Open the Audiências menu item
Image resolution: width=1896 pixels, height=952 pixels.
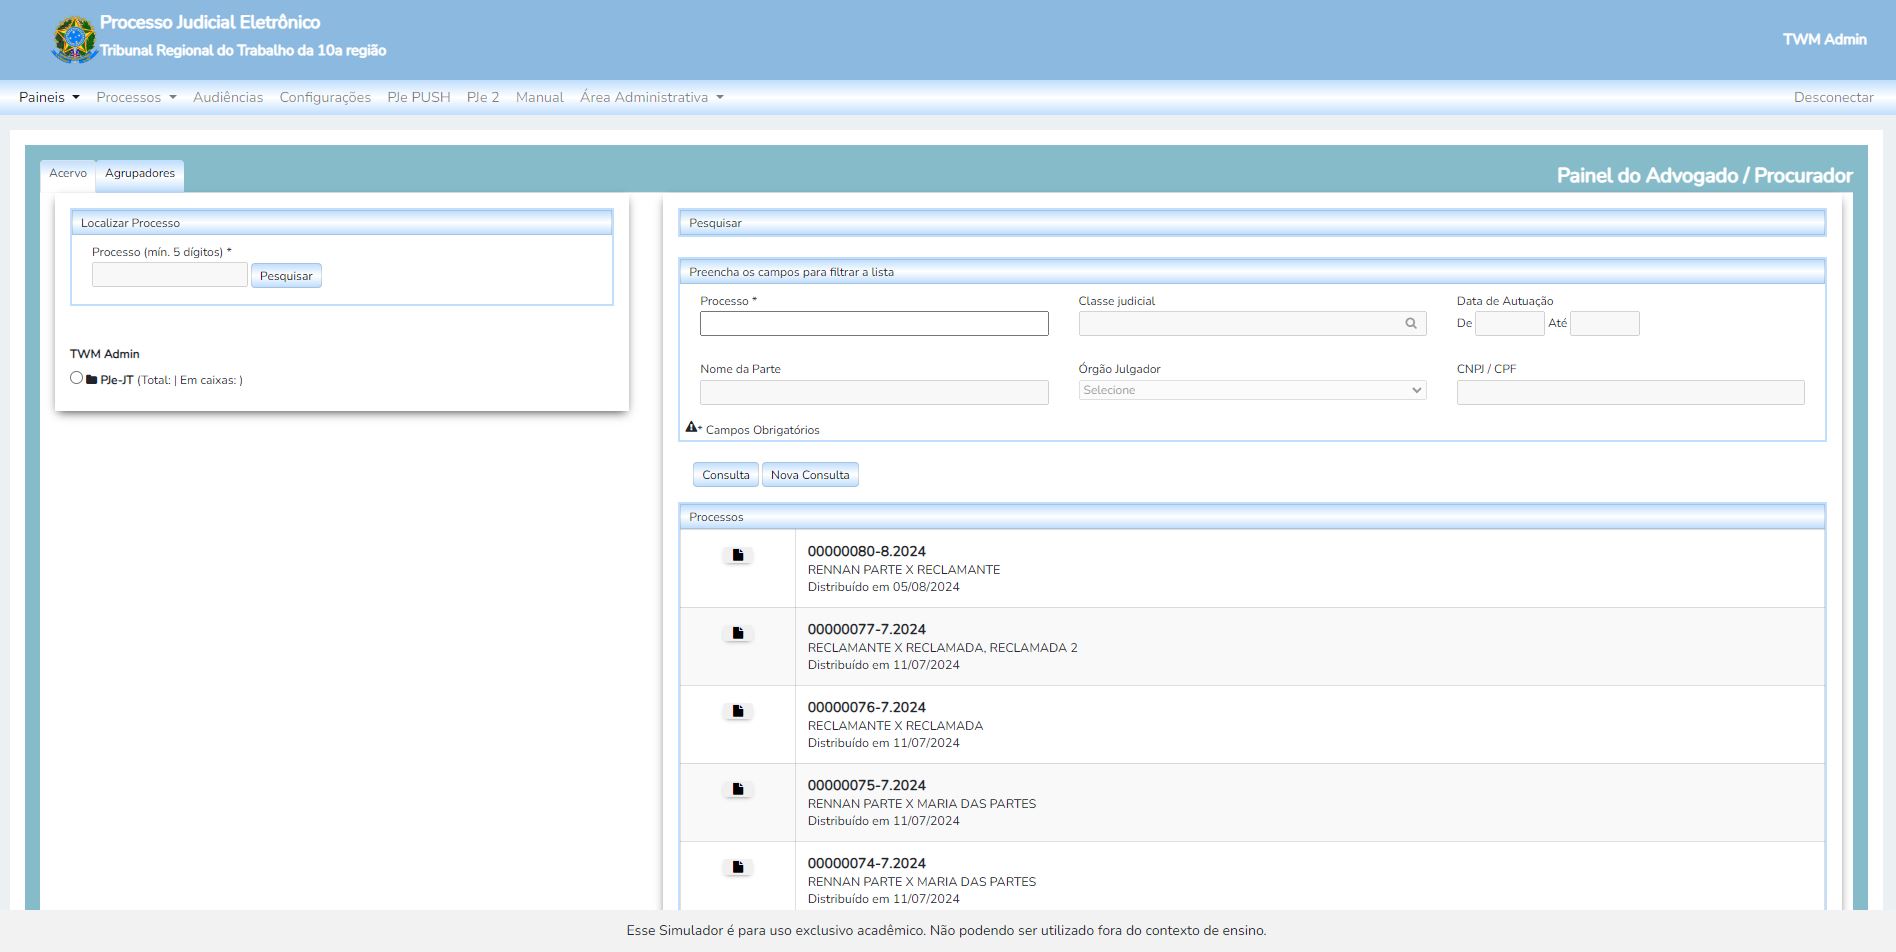coord(228,97)
